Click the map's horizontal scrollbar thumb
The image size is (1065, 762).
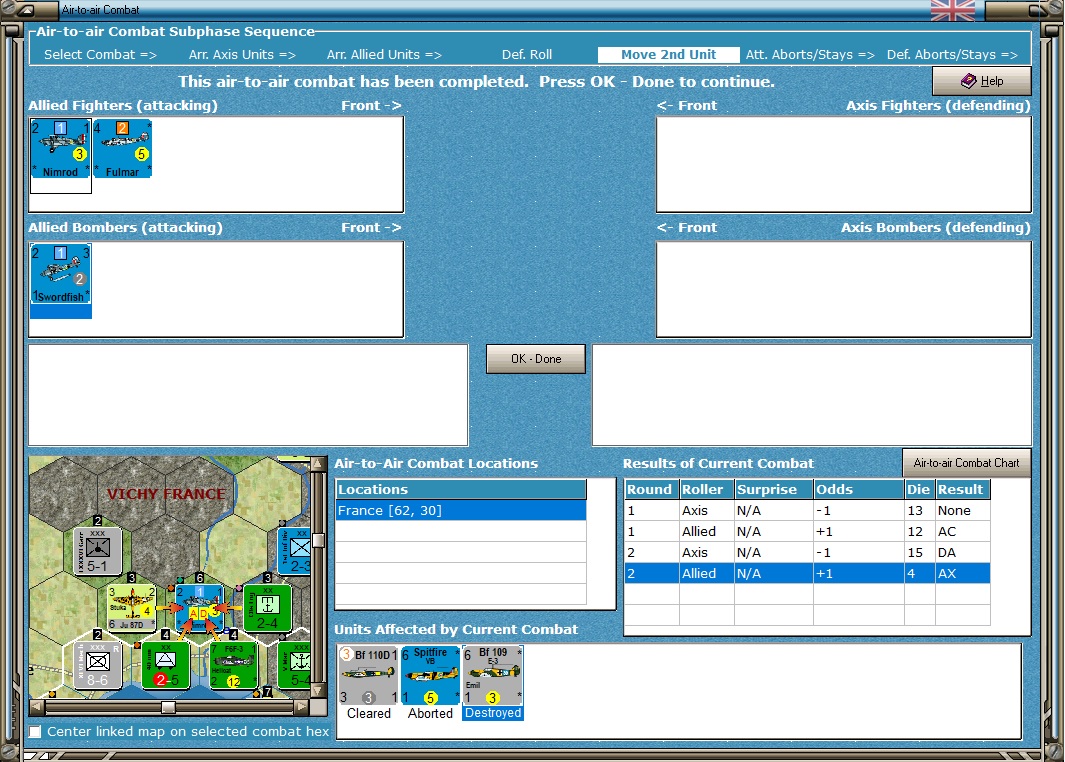pyautogui.click(x=168, y=707)
